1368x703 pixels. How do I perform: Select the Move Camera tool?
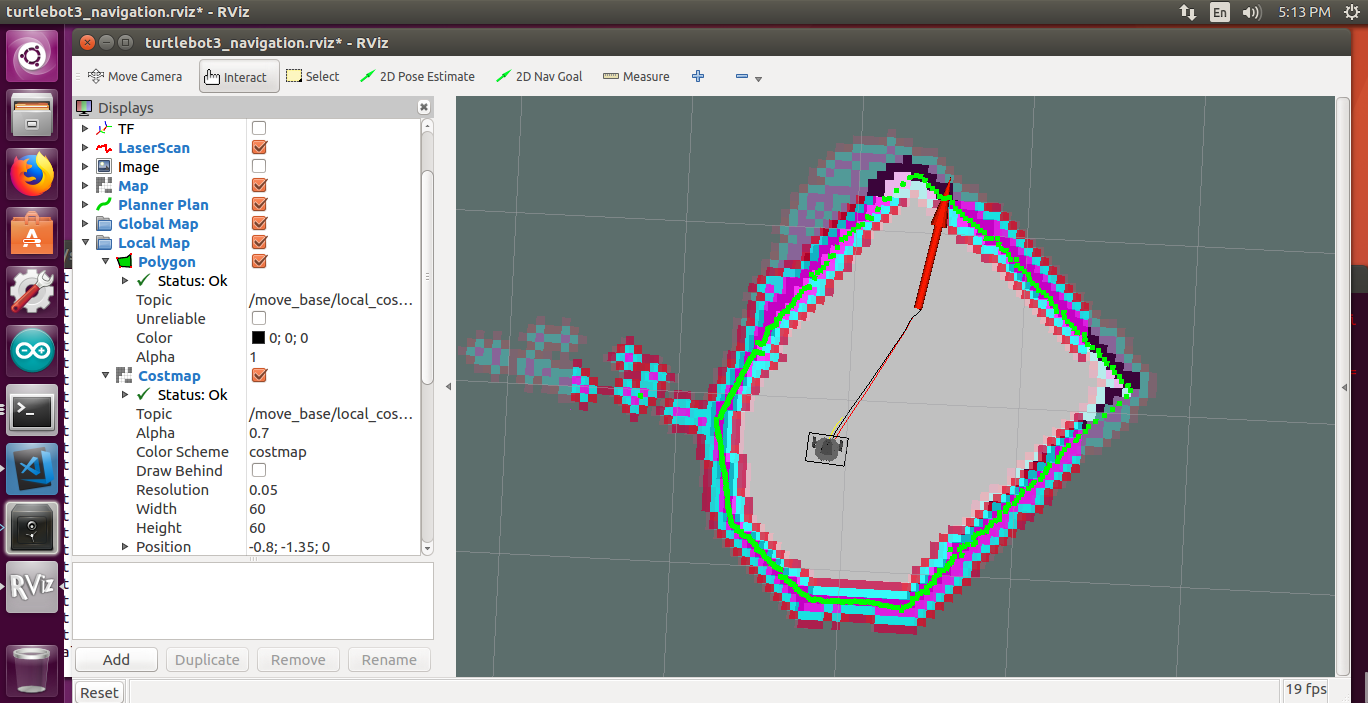click(x=135, y=76)
